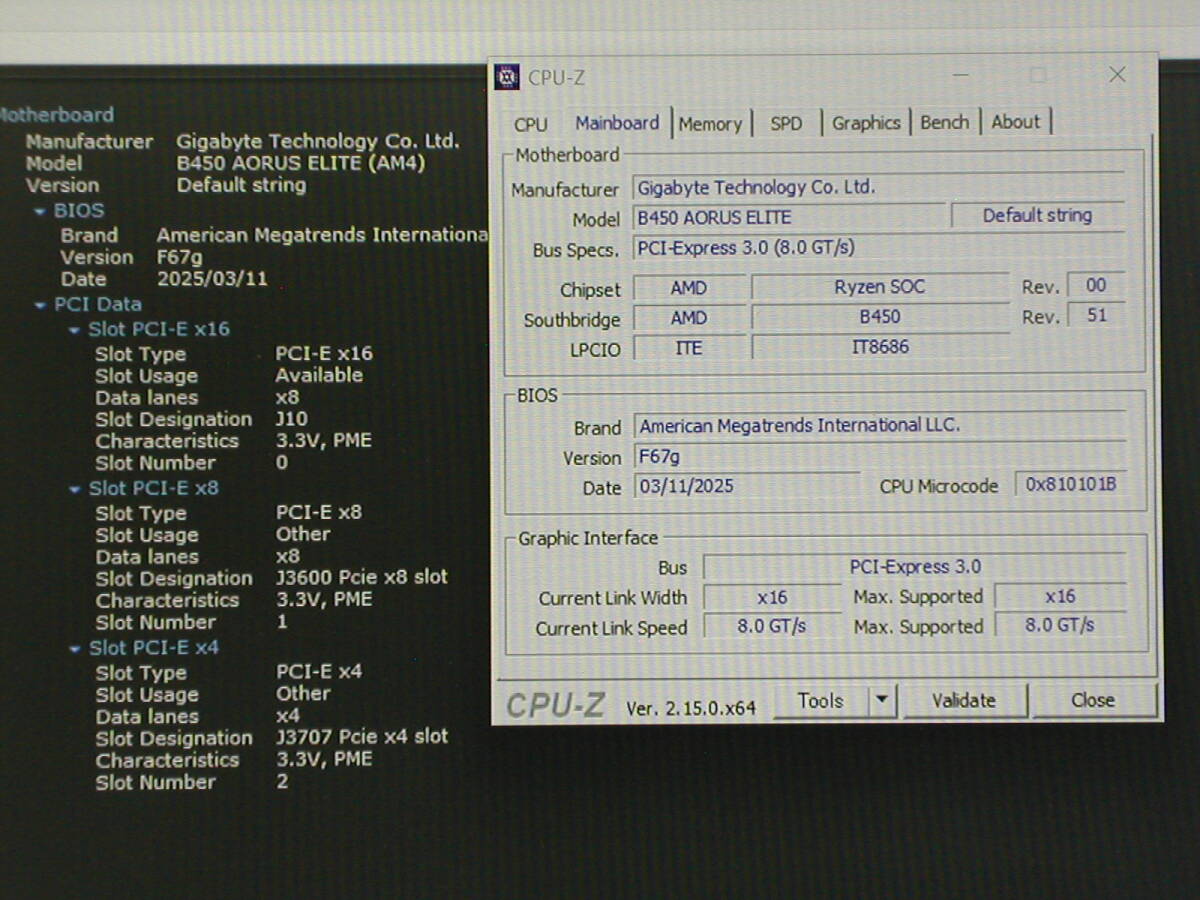Click the Max. Supported speed '8.0 GT/s' field
The image size is (1200, 900).
pyautogui.click(x=1060, y=626)
